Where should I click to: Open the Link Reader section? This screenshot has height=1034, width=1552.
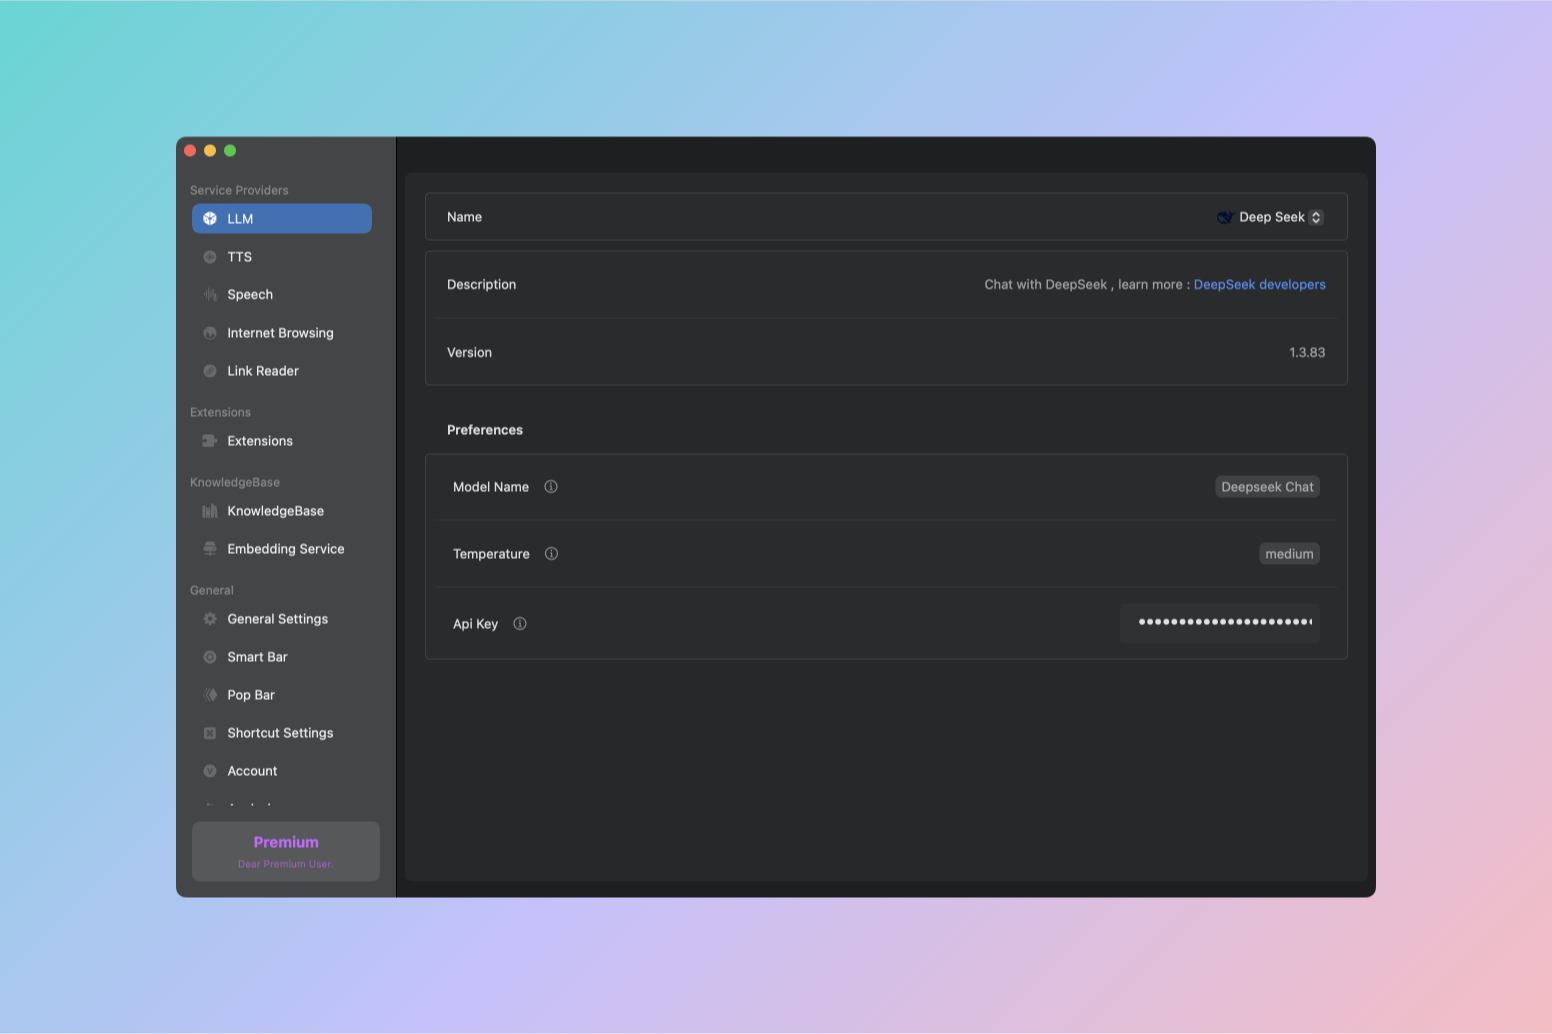pos(282,371)
